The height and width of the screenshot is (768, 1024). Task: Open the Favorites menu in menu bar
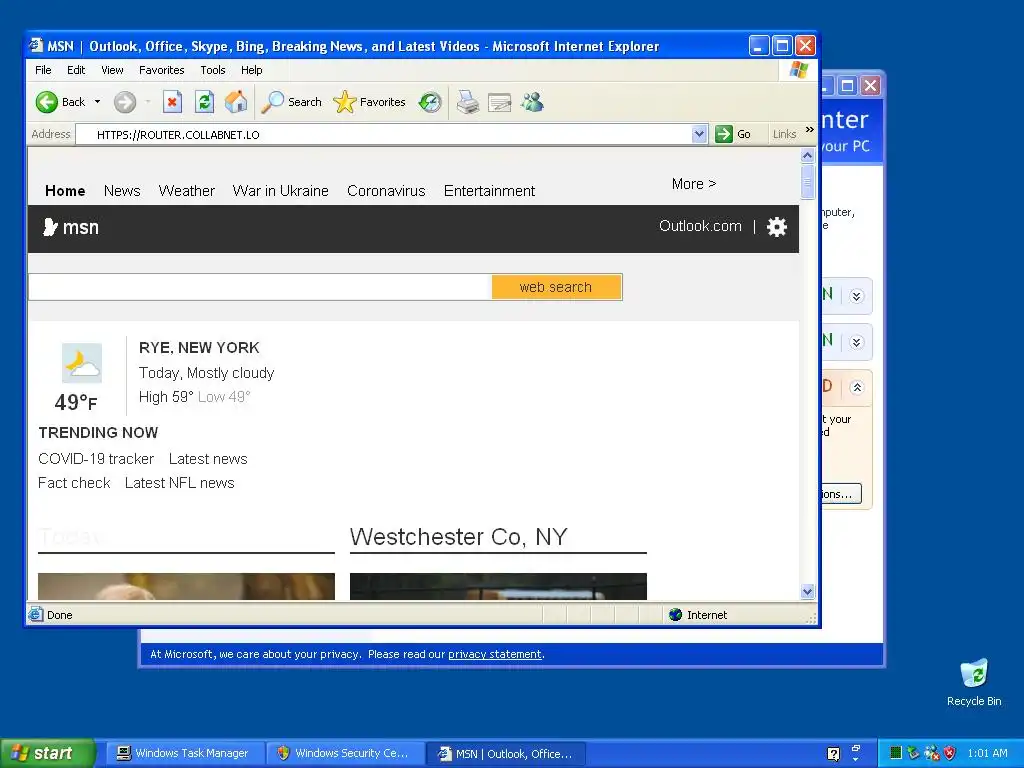pyautogui.click(x=161, y=70)
